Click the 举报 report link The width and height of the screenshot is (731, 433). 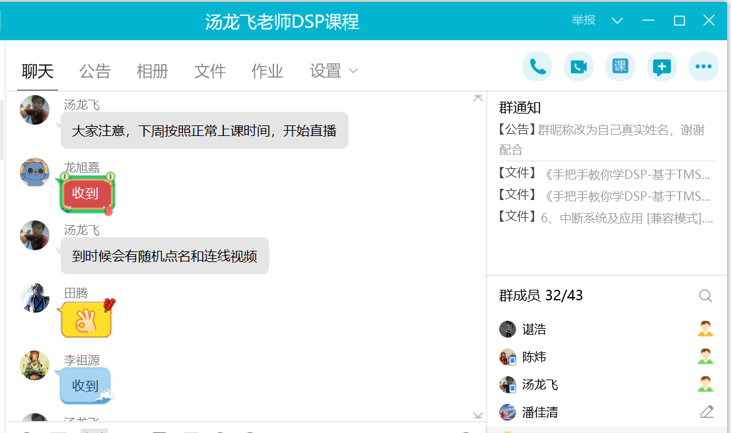583,21
